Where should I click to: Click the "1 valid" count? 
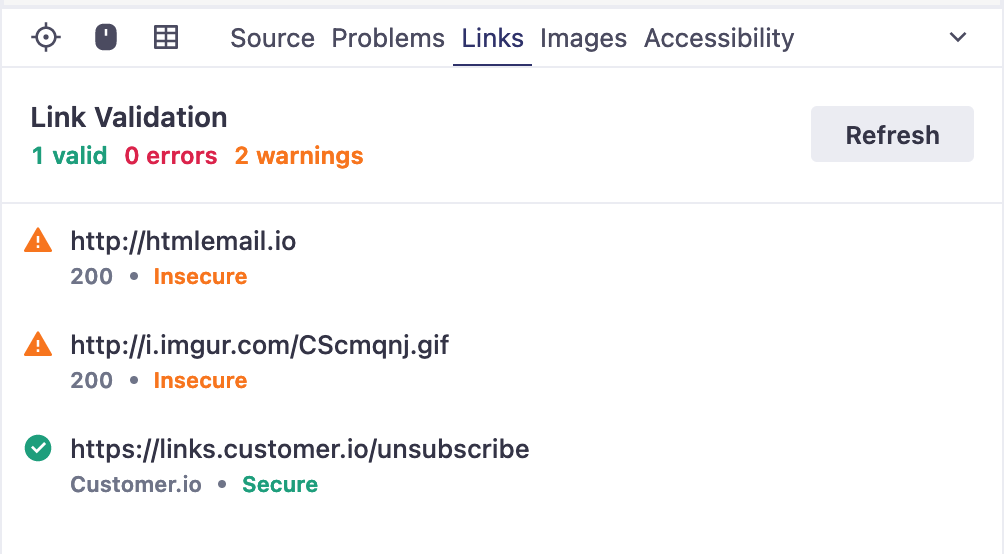click(69, 156)
